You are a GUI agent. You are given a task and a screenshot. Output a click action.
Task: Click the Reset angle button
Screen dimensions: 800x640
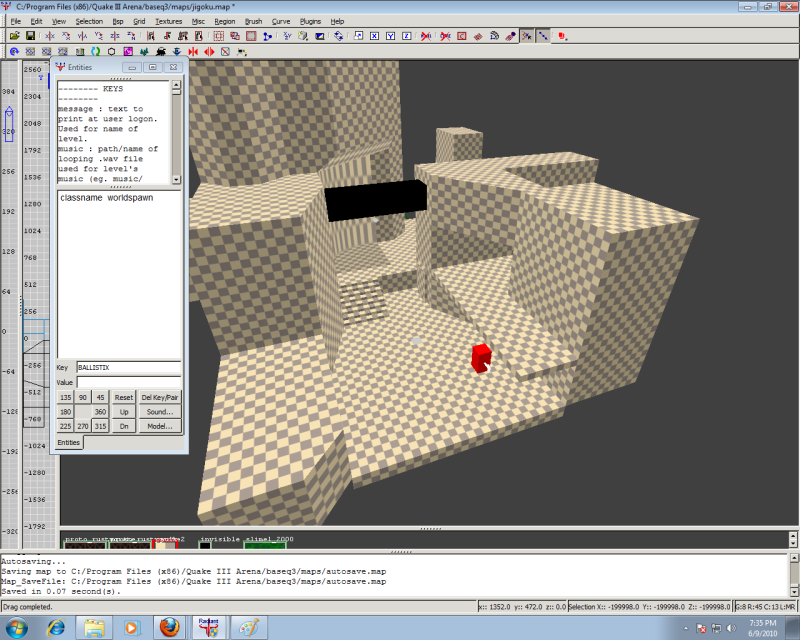[123, 397]
